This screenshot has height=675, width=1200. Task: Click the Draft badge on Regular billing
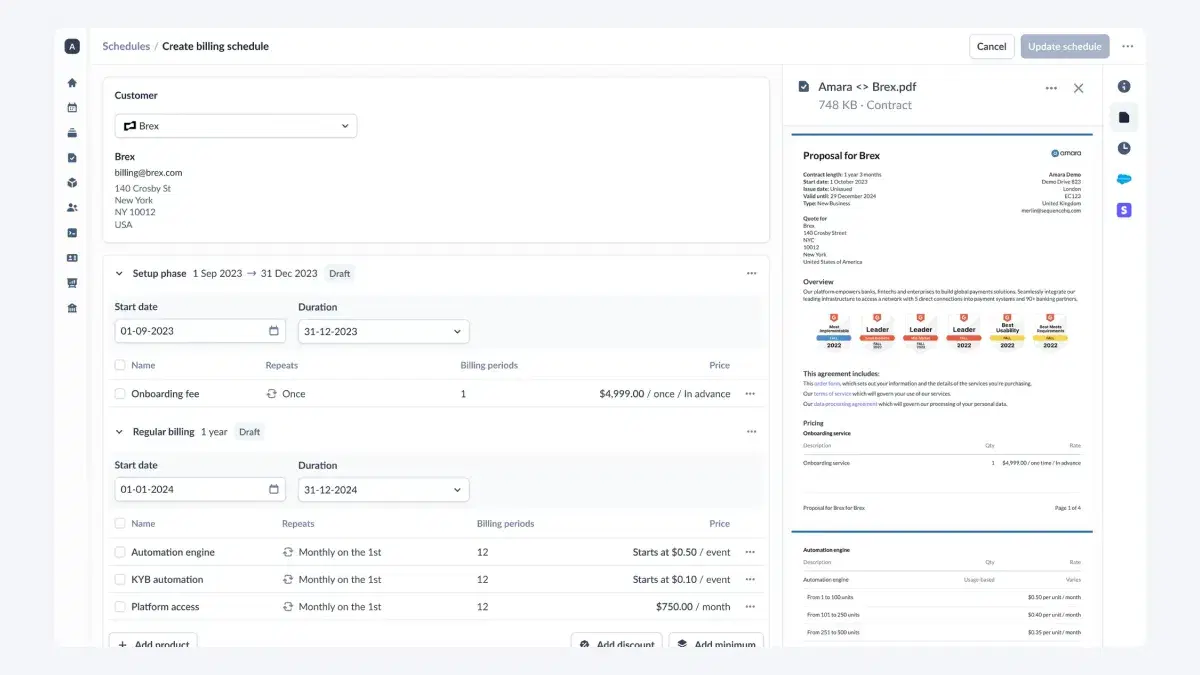pos(249,432)
